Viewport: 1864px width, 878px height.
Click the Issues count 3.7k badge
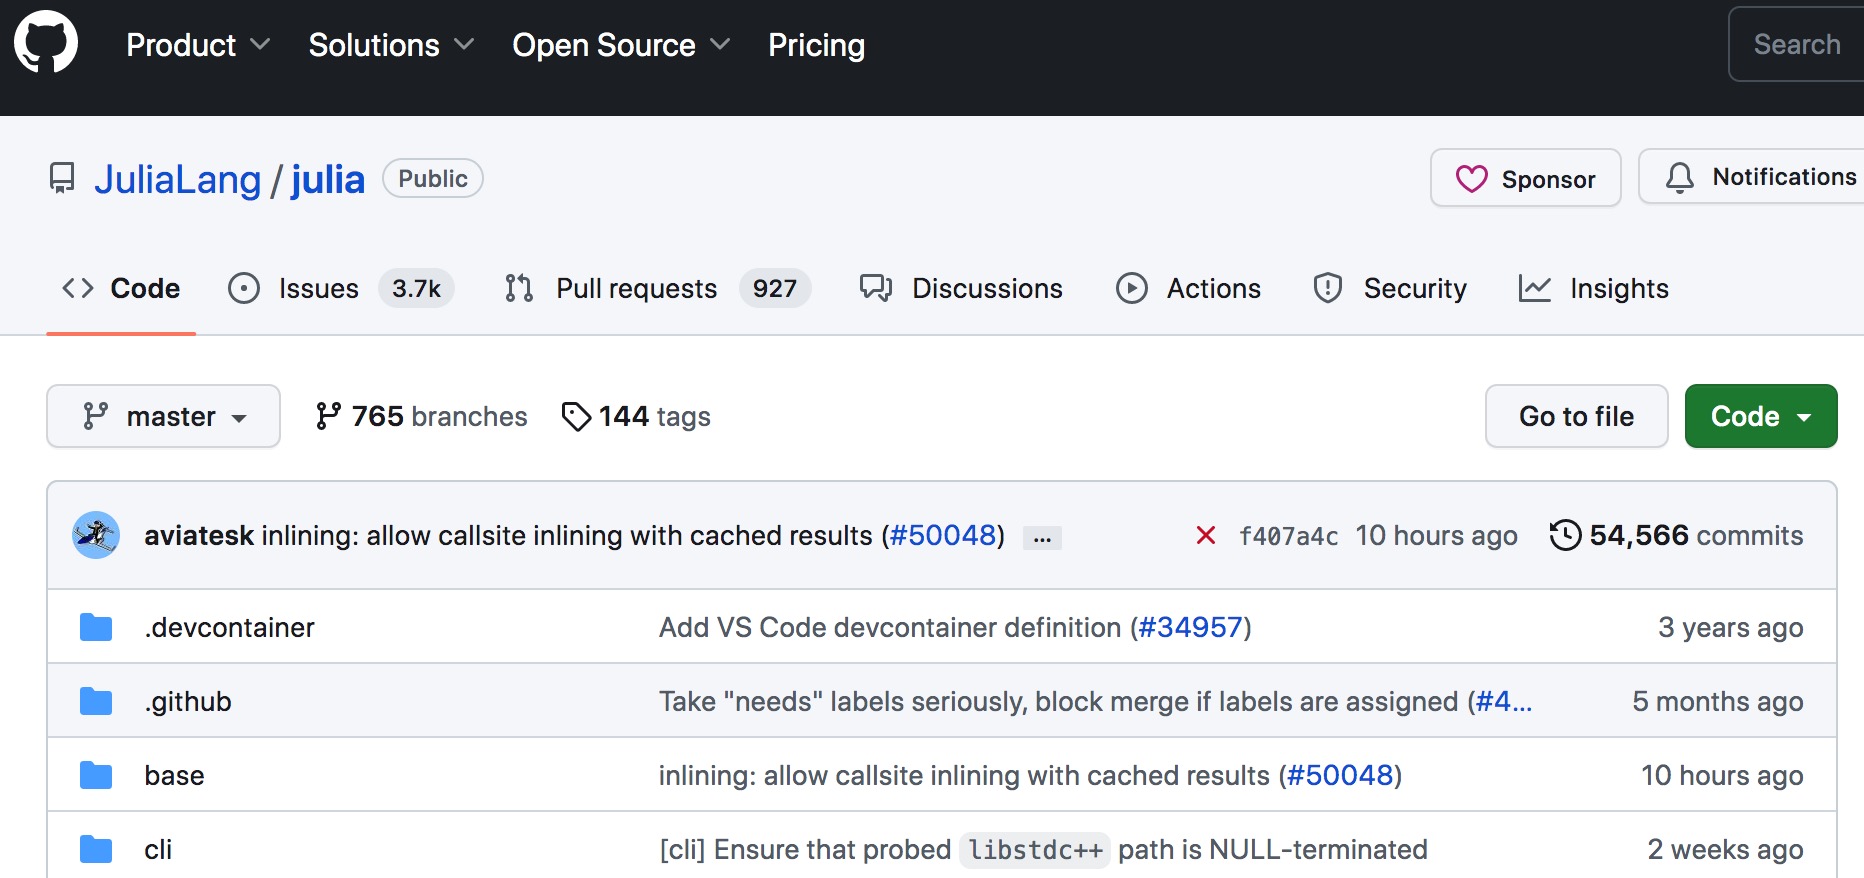(416, 288)
